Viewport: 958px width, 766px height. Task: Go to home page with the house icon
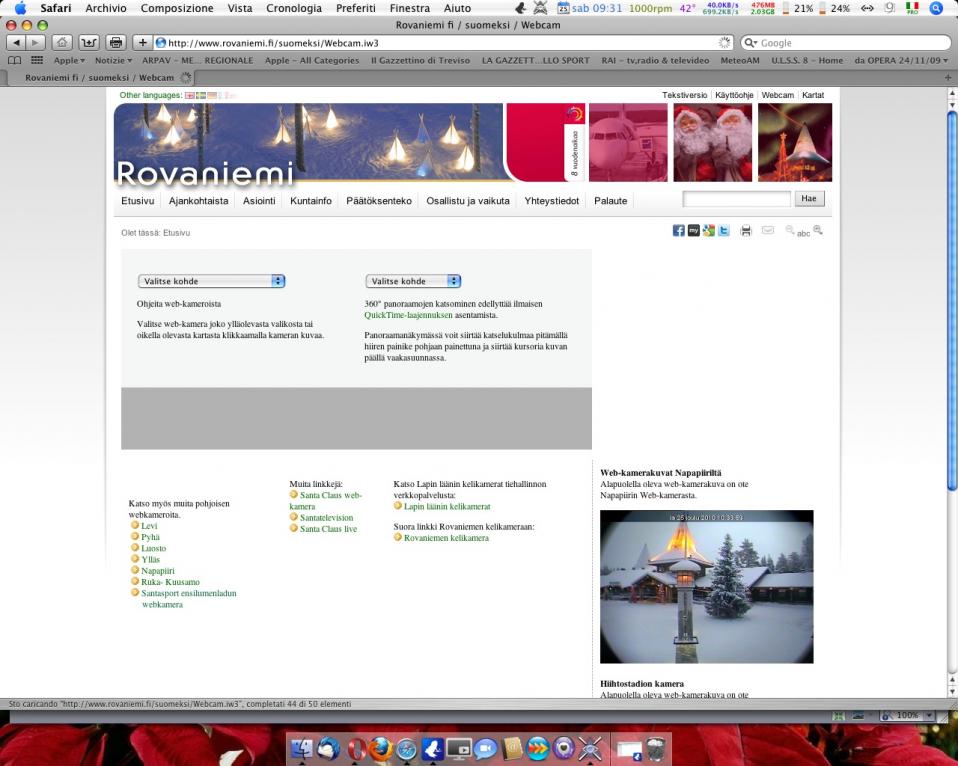tap(62, 43)
